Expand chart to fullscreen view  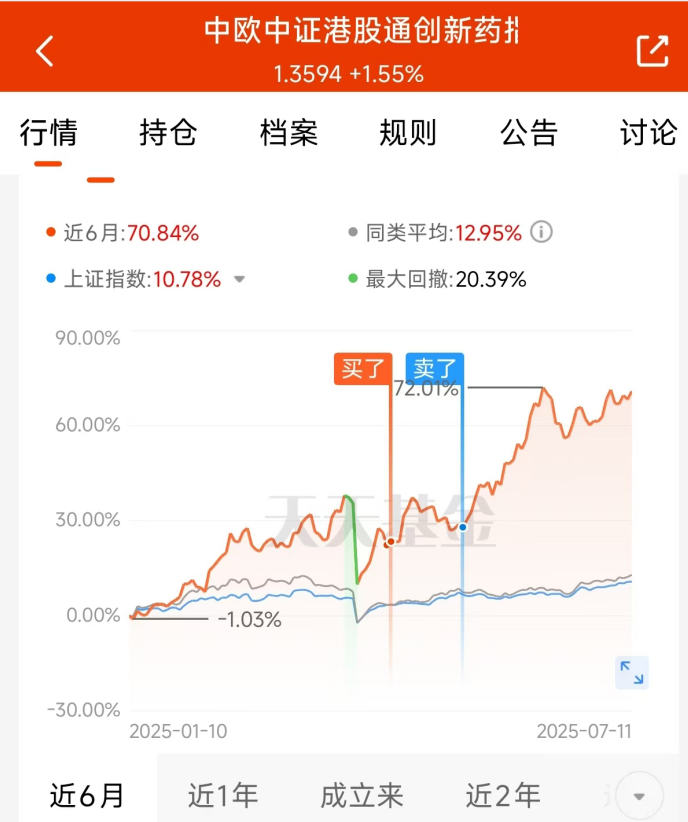point(632,673)
